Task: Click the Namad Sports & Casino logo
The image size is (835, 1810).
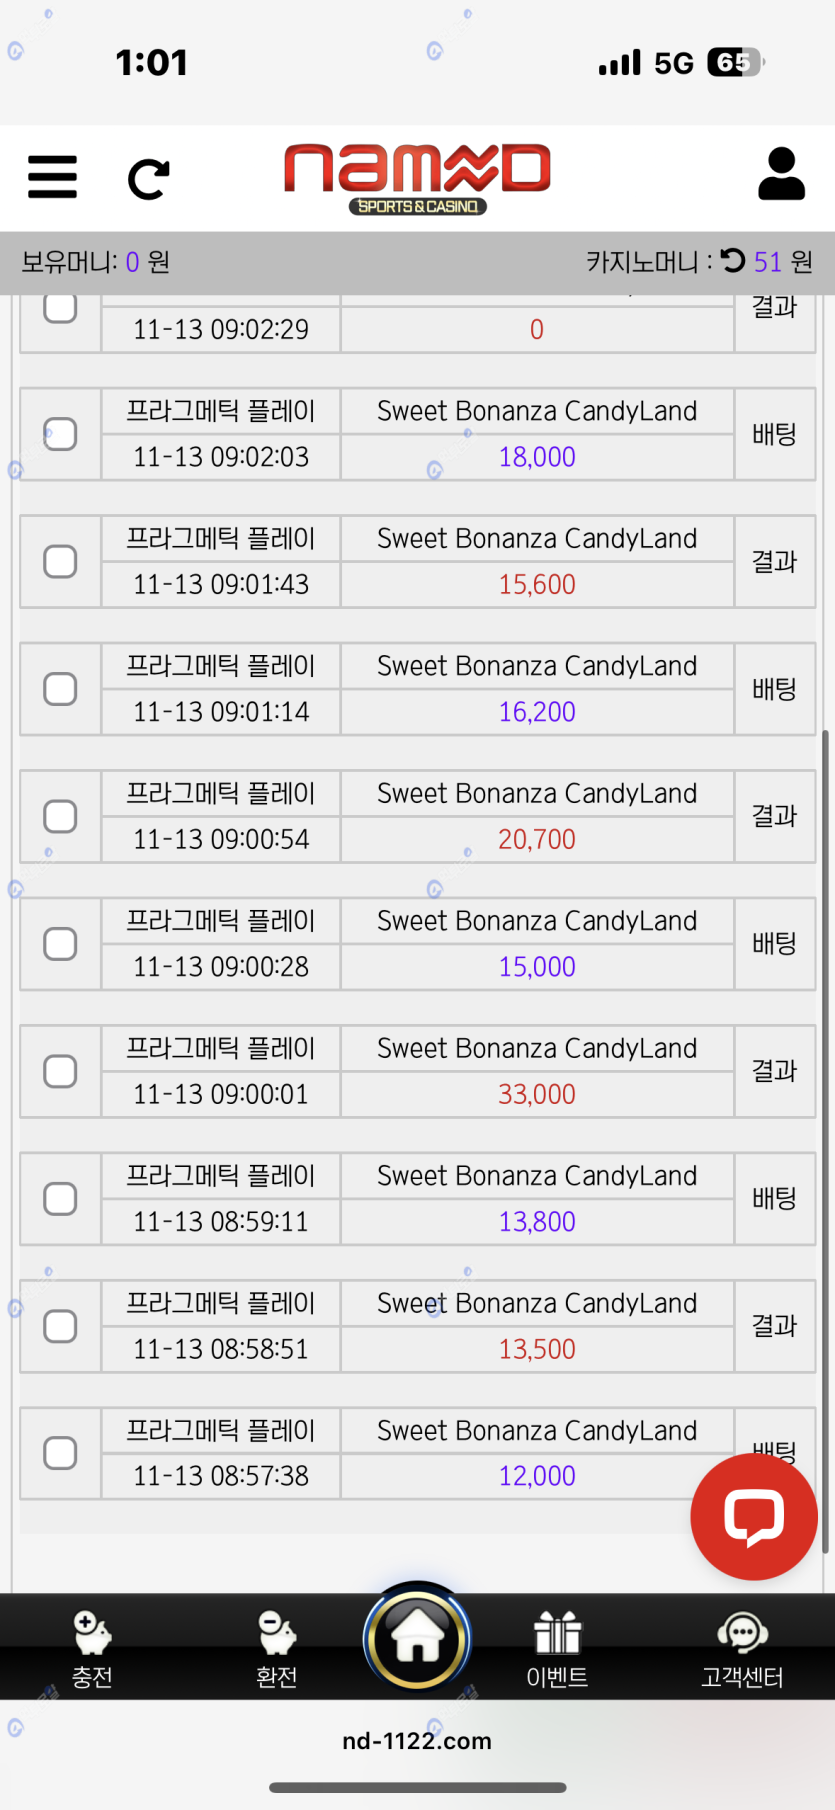Action: pos(417,178)
